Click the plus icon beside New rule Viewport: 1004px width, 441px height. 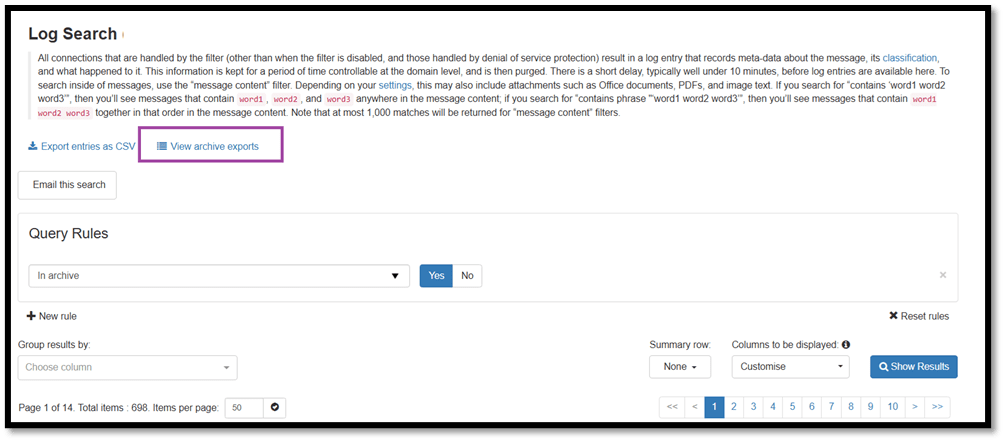pos(31,316)
